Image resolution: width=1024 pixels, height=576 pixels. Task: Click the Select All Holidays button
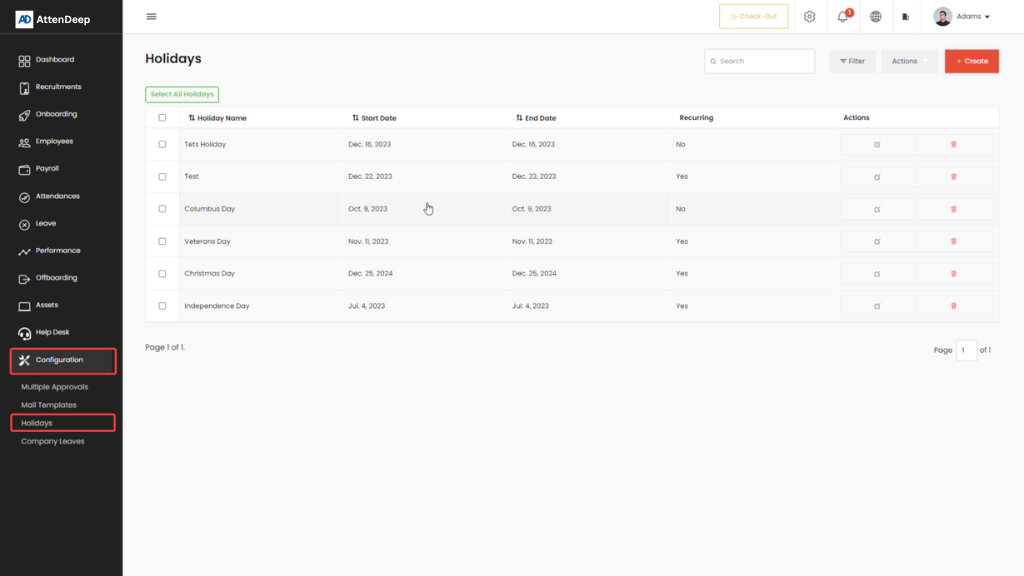coord(182,94)
